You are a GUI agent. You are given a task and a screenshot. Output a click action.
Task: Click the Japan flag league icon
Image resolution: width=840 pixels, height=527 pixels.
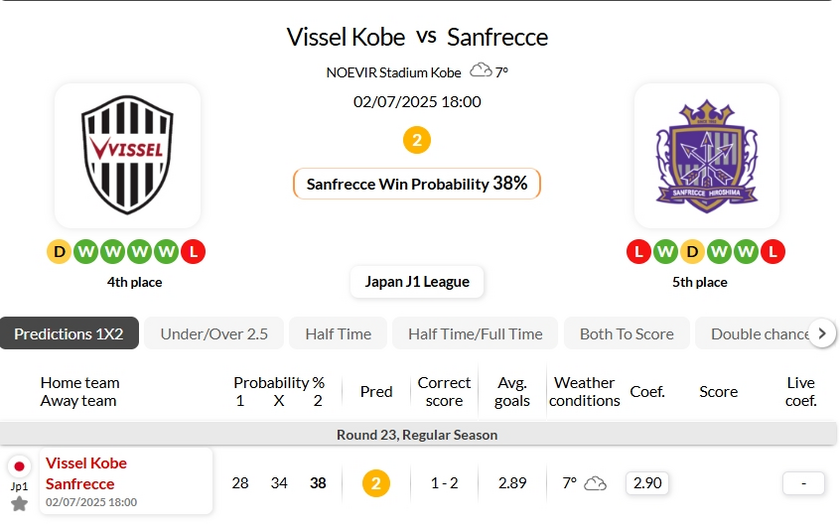click(19, 466)
